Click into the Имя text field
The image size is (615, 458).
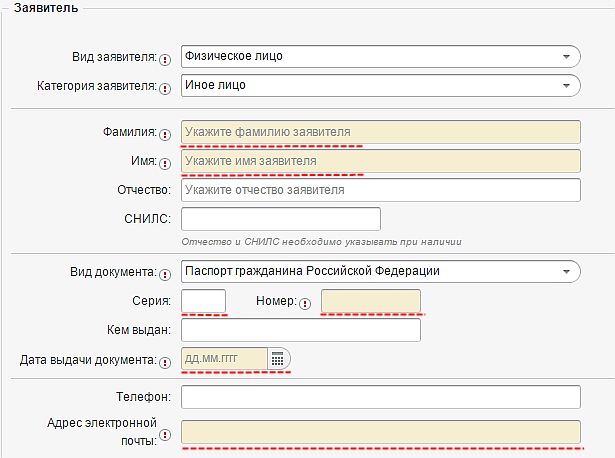(380, 161)
